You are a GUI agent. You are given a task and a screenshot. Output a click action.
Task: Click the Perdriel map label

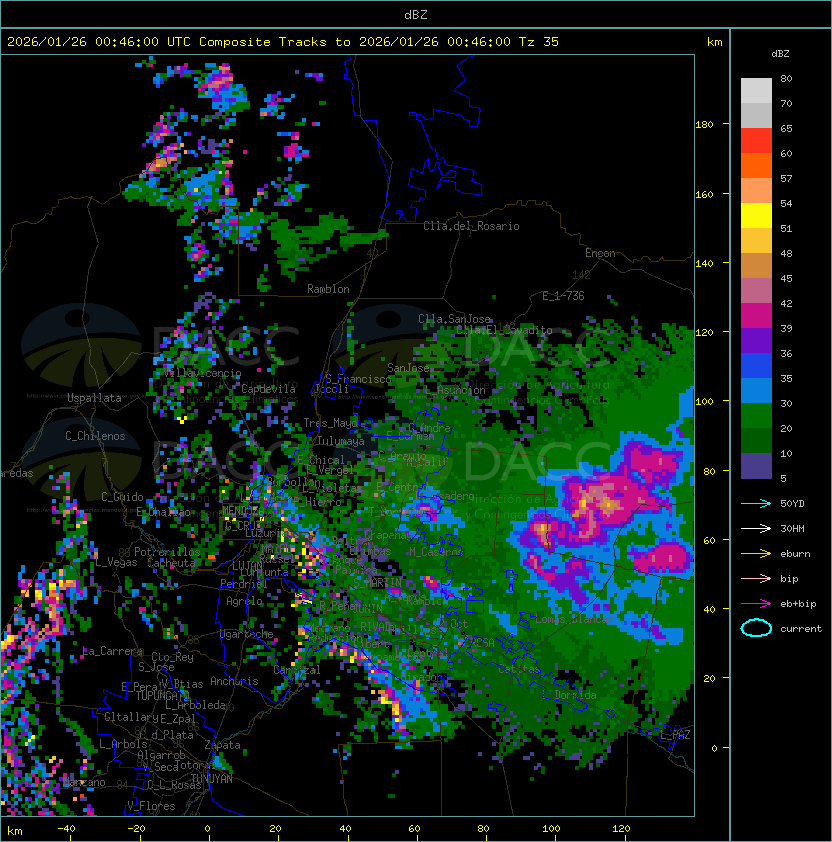(243, 583)
